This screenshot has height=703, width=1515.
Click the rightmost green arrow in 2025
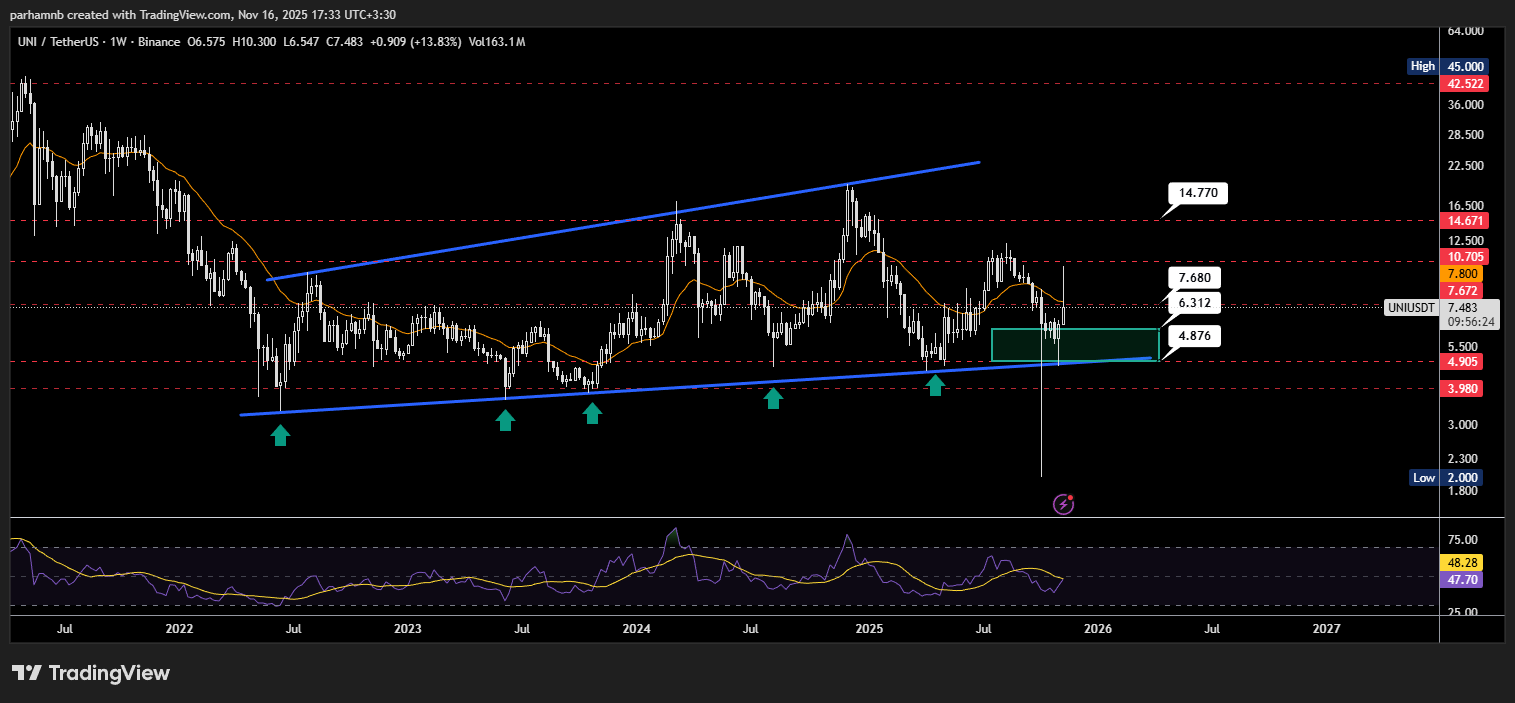935,384
